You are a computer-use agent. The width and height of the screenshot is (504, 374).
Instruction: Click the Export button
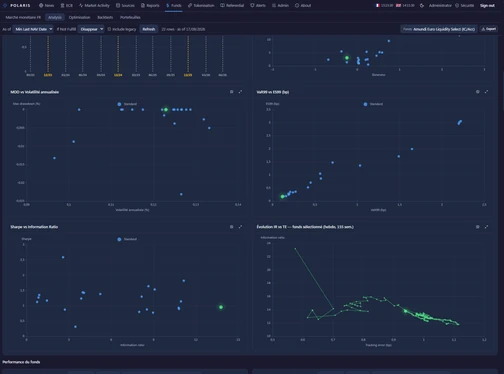[x=489, y=29]
